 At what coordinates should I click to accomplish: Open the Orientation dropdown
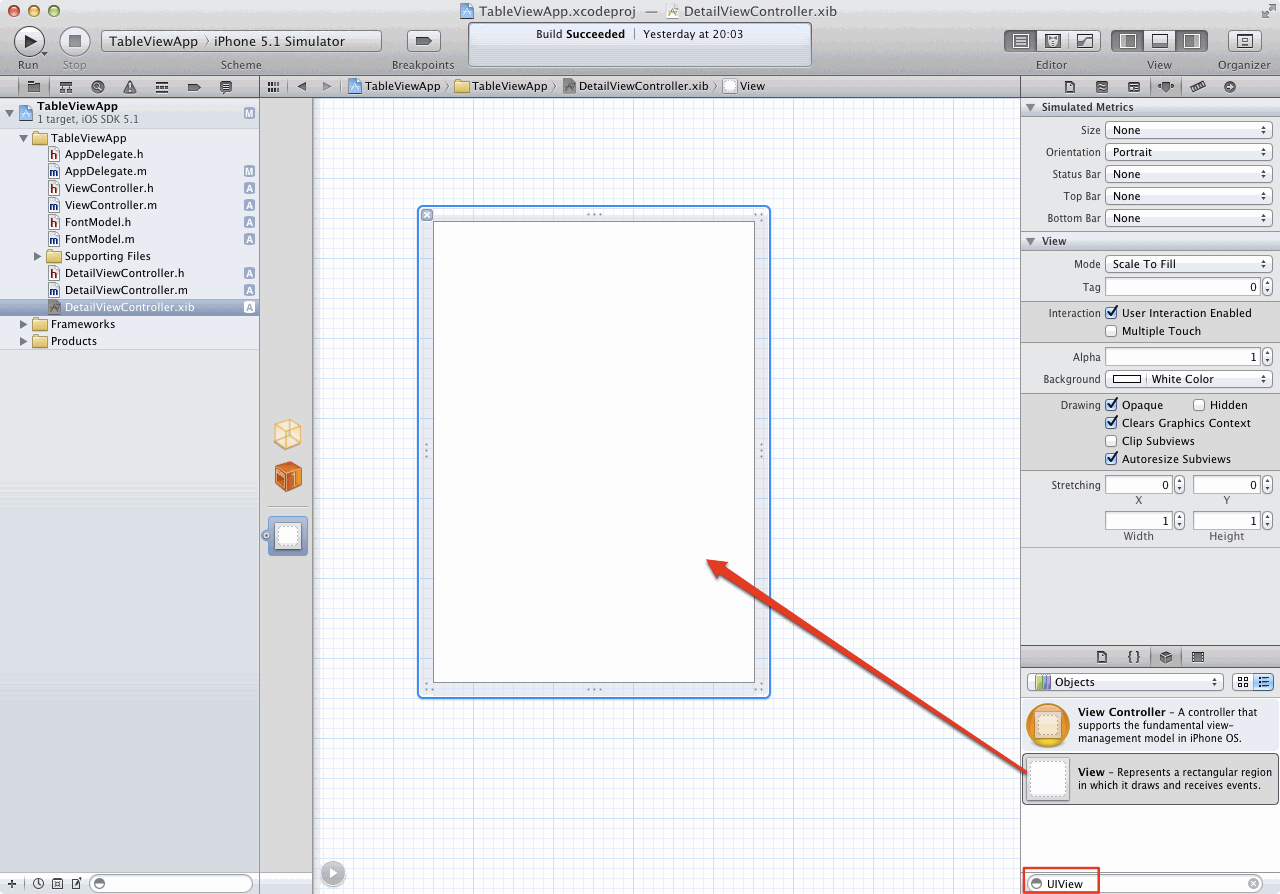(x=1188, y=152)
